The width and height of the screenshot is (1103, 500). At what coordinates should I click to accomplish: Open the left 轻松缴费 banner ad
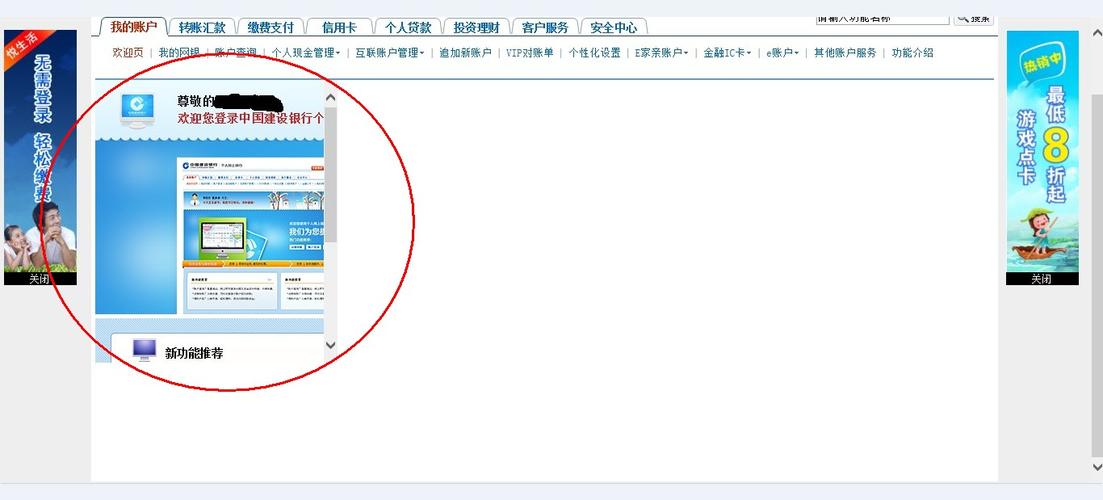coord(40,151)
